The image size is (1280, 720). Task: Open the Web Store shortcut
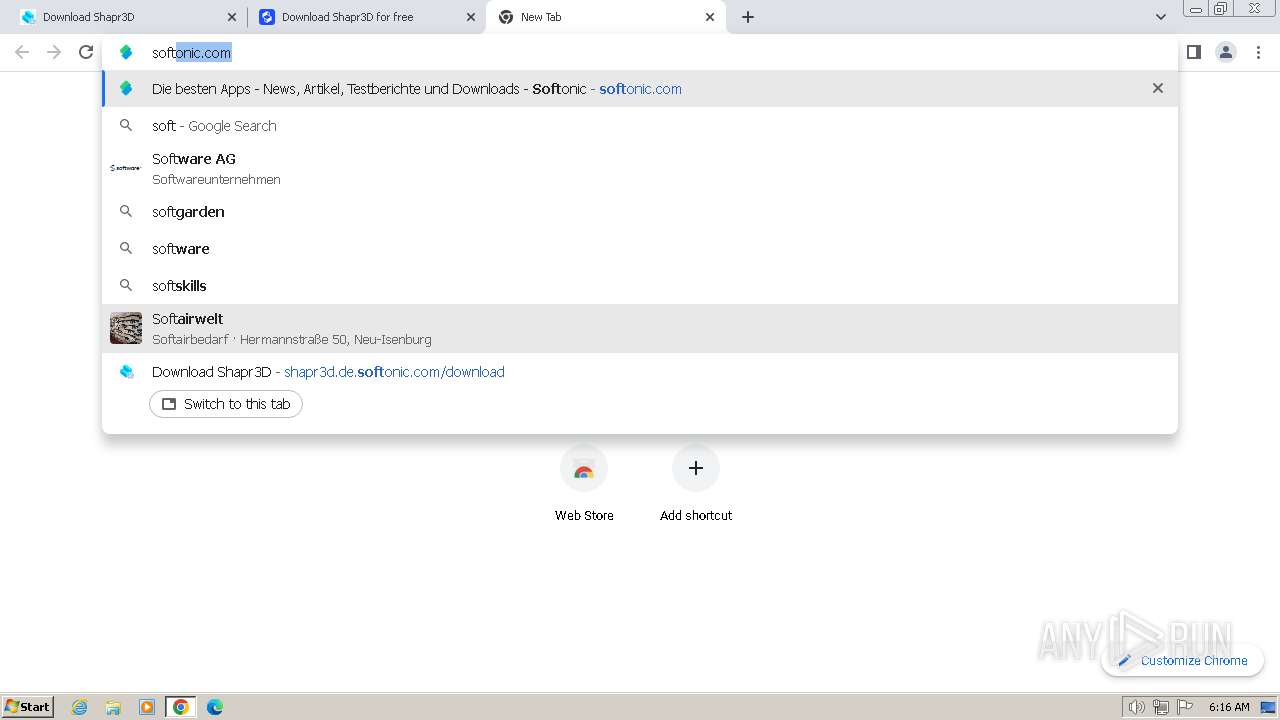coord(584,485)
